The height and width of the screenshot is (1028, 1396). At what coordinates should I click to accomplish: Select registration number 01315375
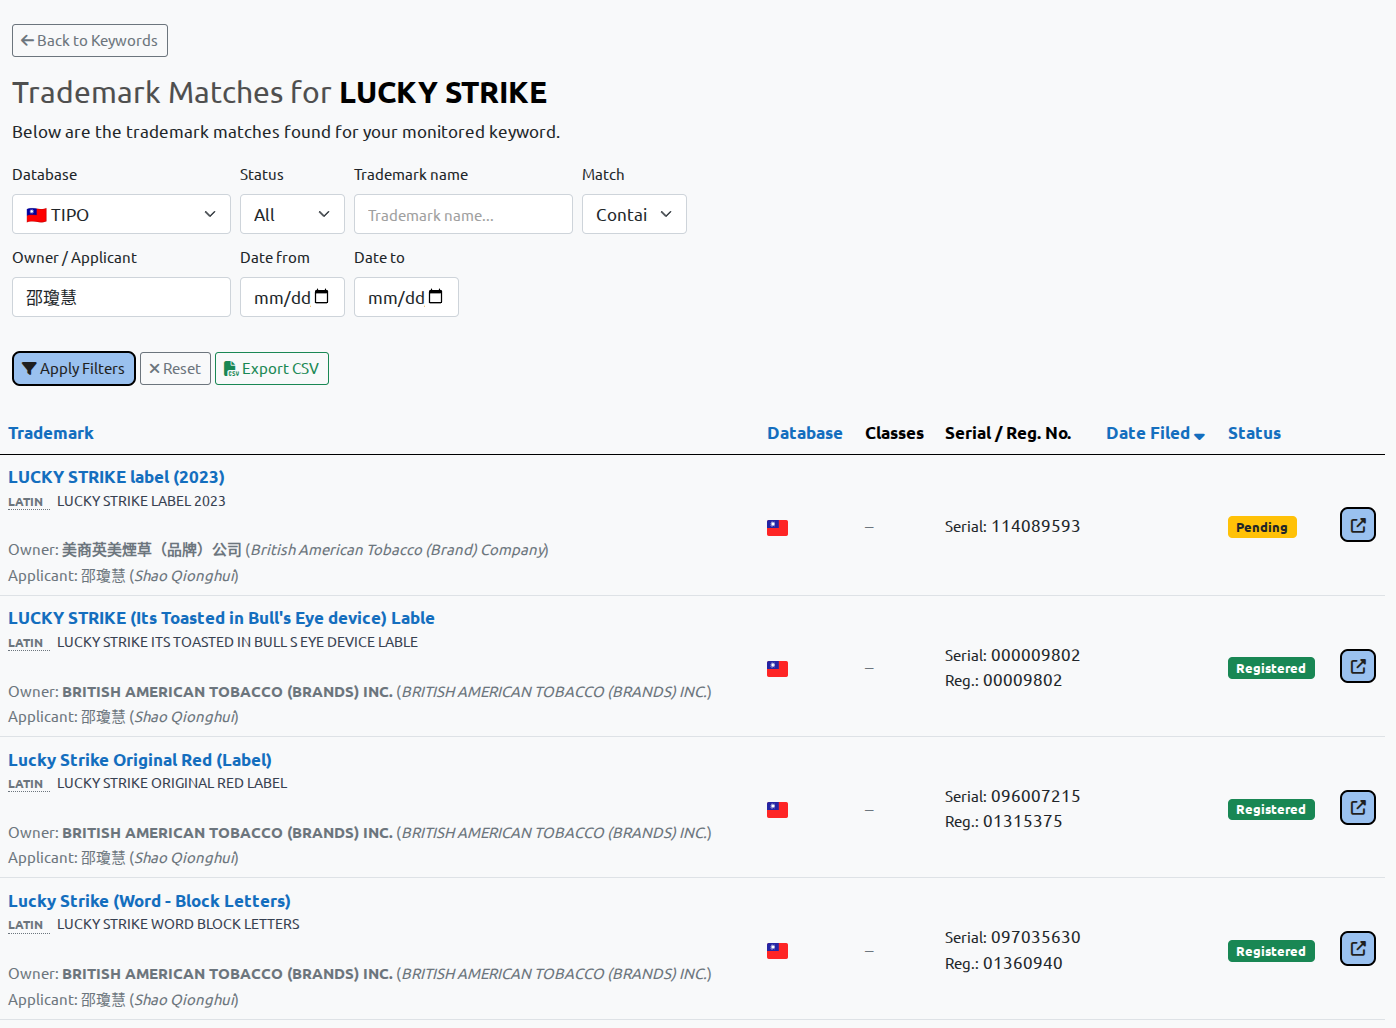1022,821
